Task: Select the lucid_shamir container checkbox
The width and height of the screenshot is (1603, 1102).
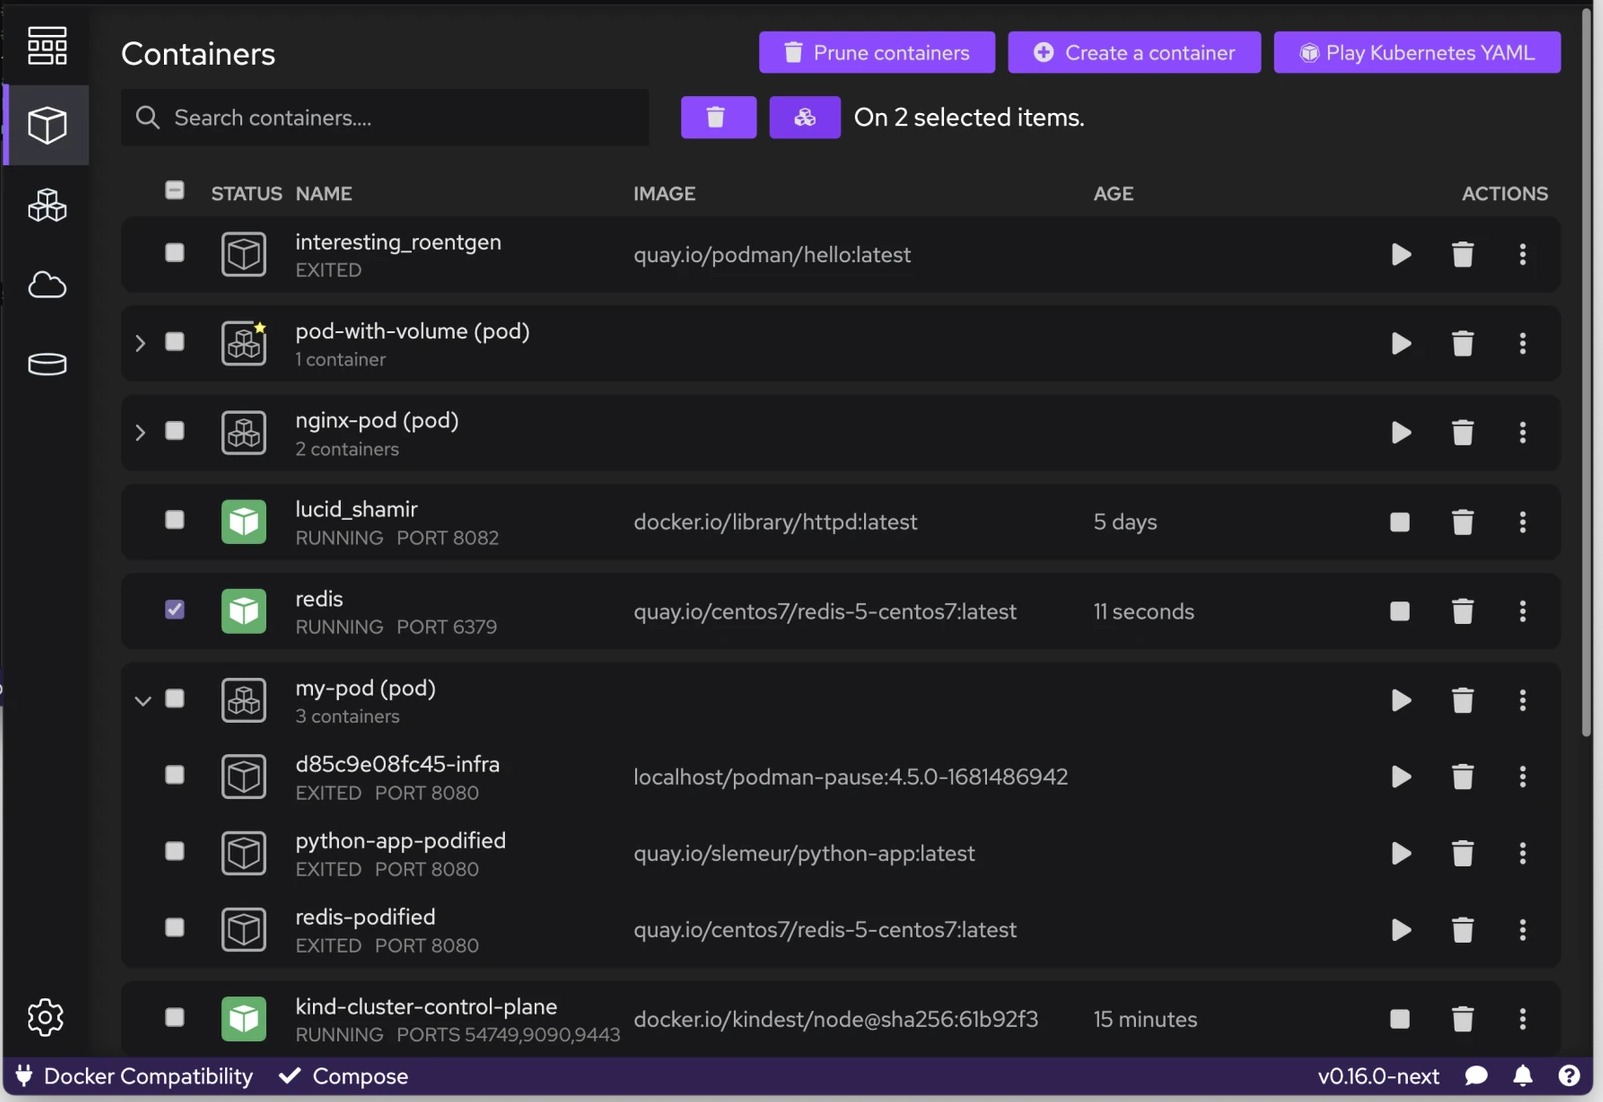Action: [x=175, y=520]
